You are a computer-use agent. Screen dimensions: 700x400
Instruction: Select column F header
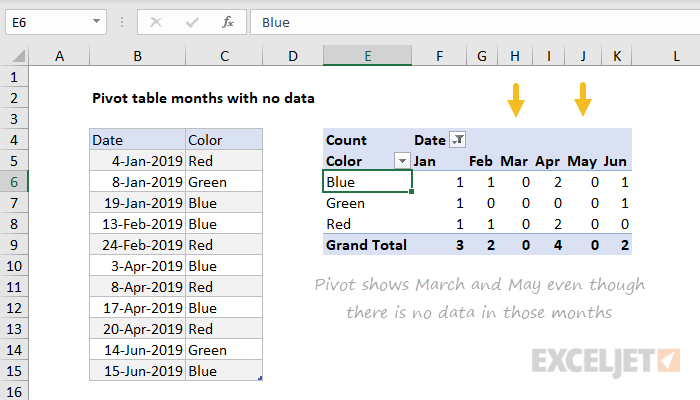click(x=439, y=56)
